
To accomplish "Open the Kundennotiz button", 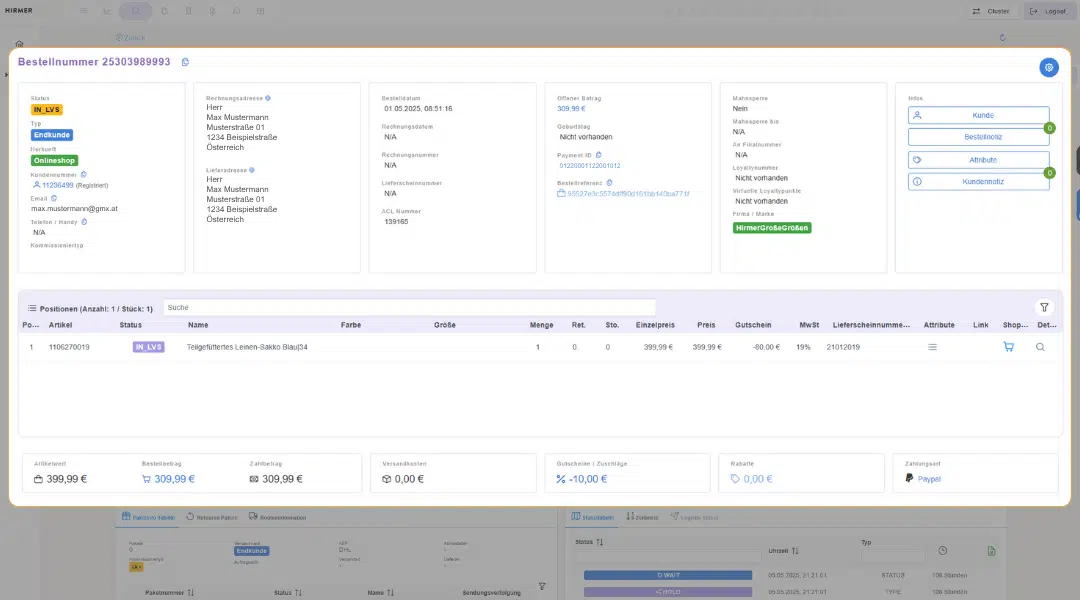I will tap(978, 182).
